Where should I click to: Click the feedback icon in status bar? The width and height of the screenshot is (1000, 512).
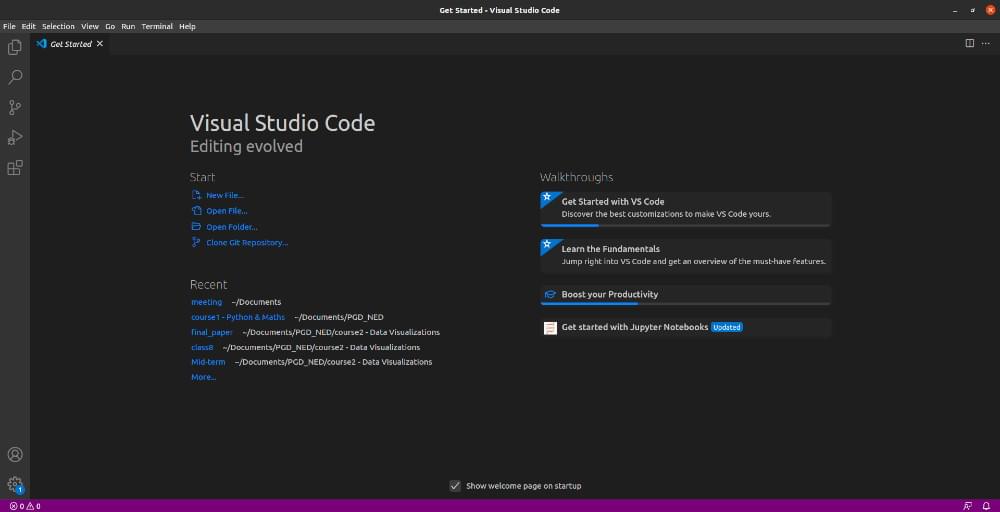pos(968,506)
